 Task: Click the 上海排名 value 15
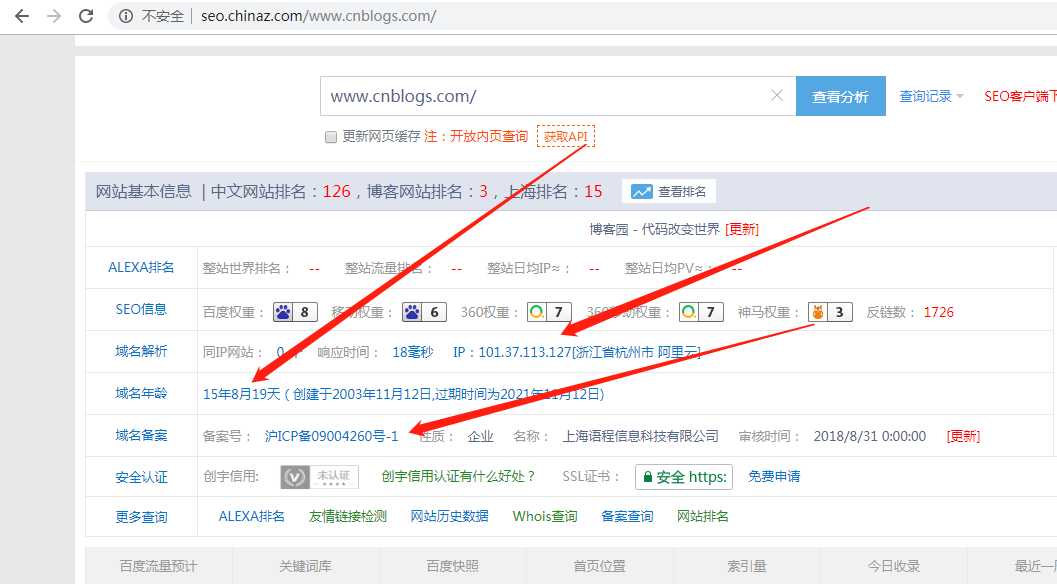coord(593,192)
